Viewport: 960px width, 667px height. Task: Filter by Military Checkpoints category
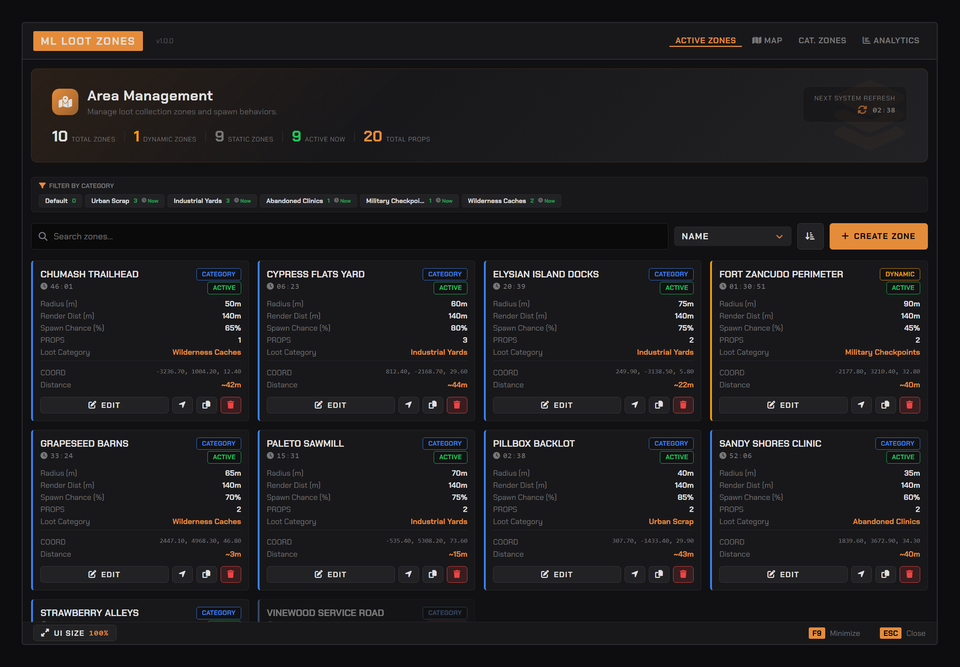[x=409, y=201]
